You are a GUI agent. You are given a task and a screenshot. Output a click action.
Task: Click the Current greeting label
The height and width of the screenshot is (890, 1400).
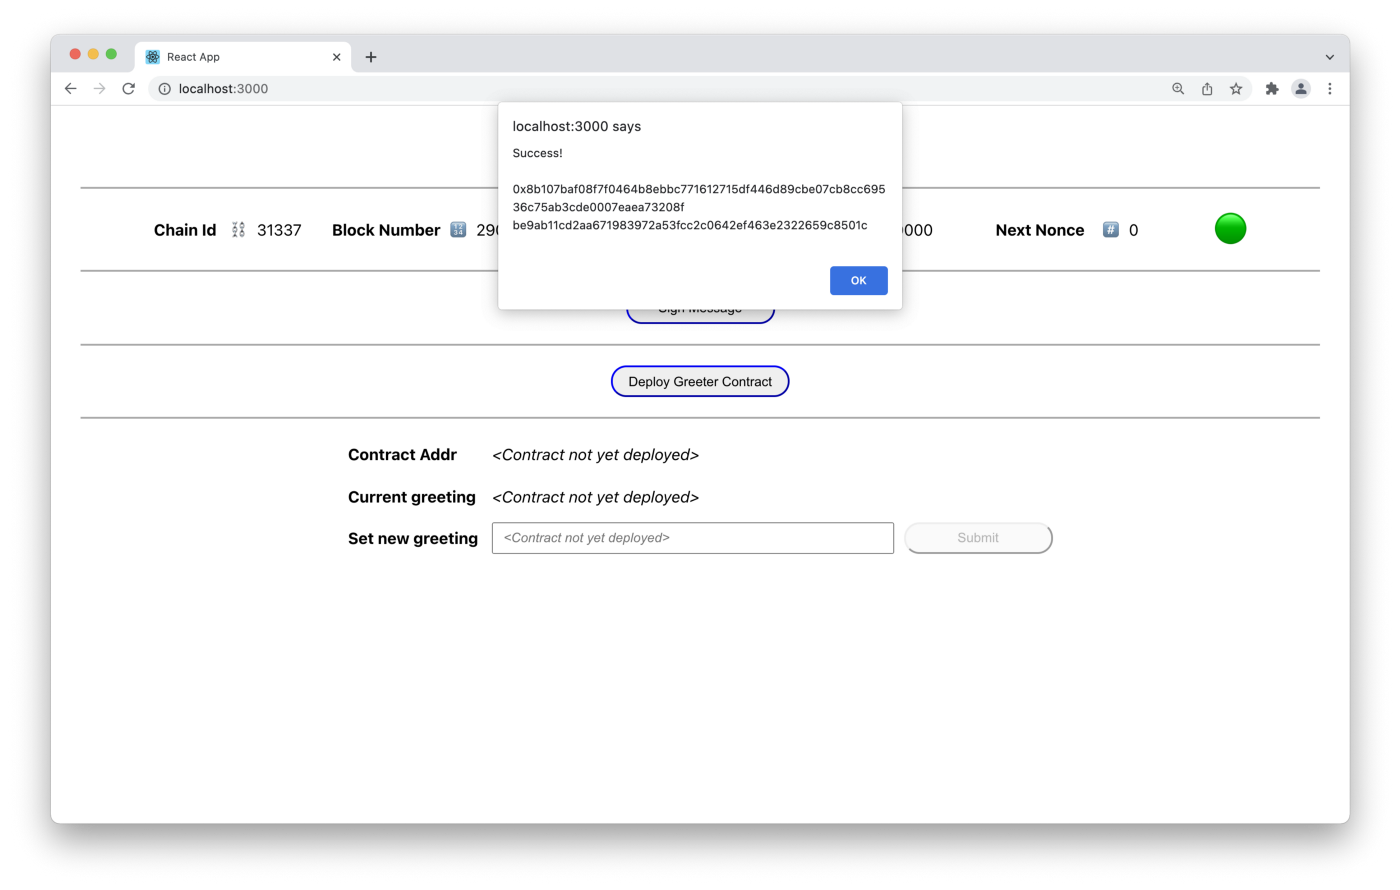[412, 497]
